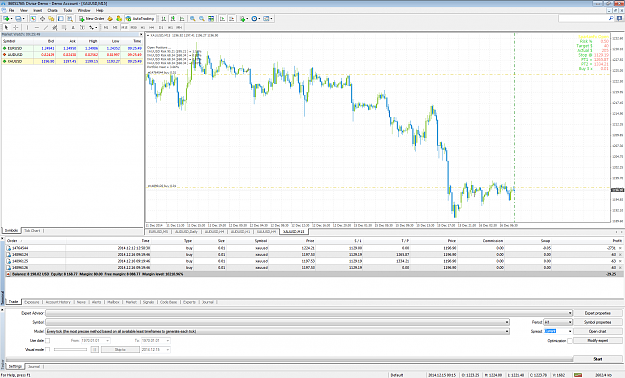Zoom out the chart
625x378 pixels.
coord(202,18)
